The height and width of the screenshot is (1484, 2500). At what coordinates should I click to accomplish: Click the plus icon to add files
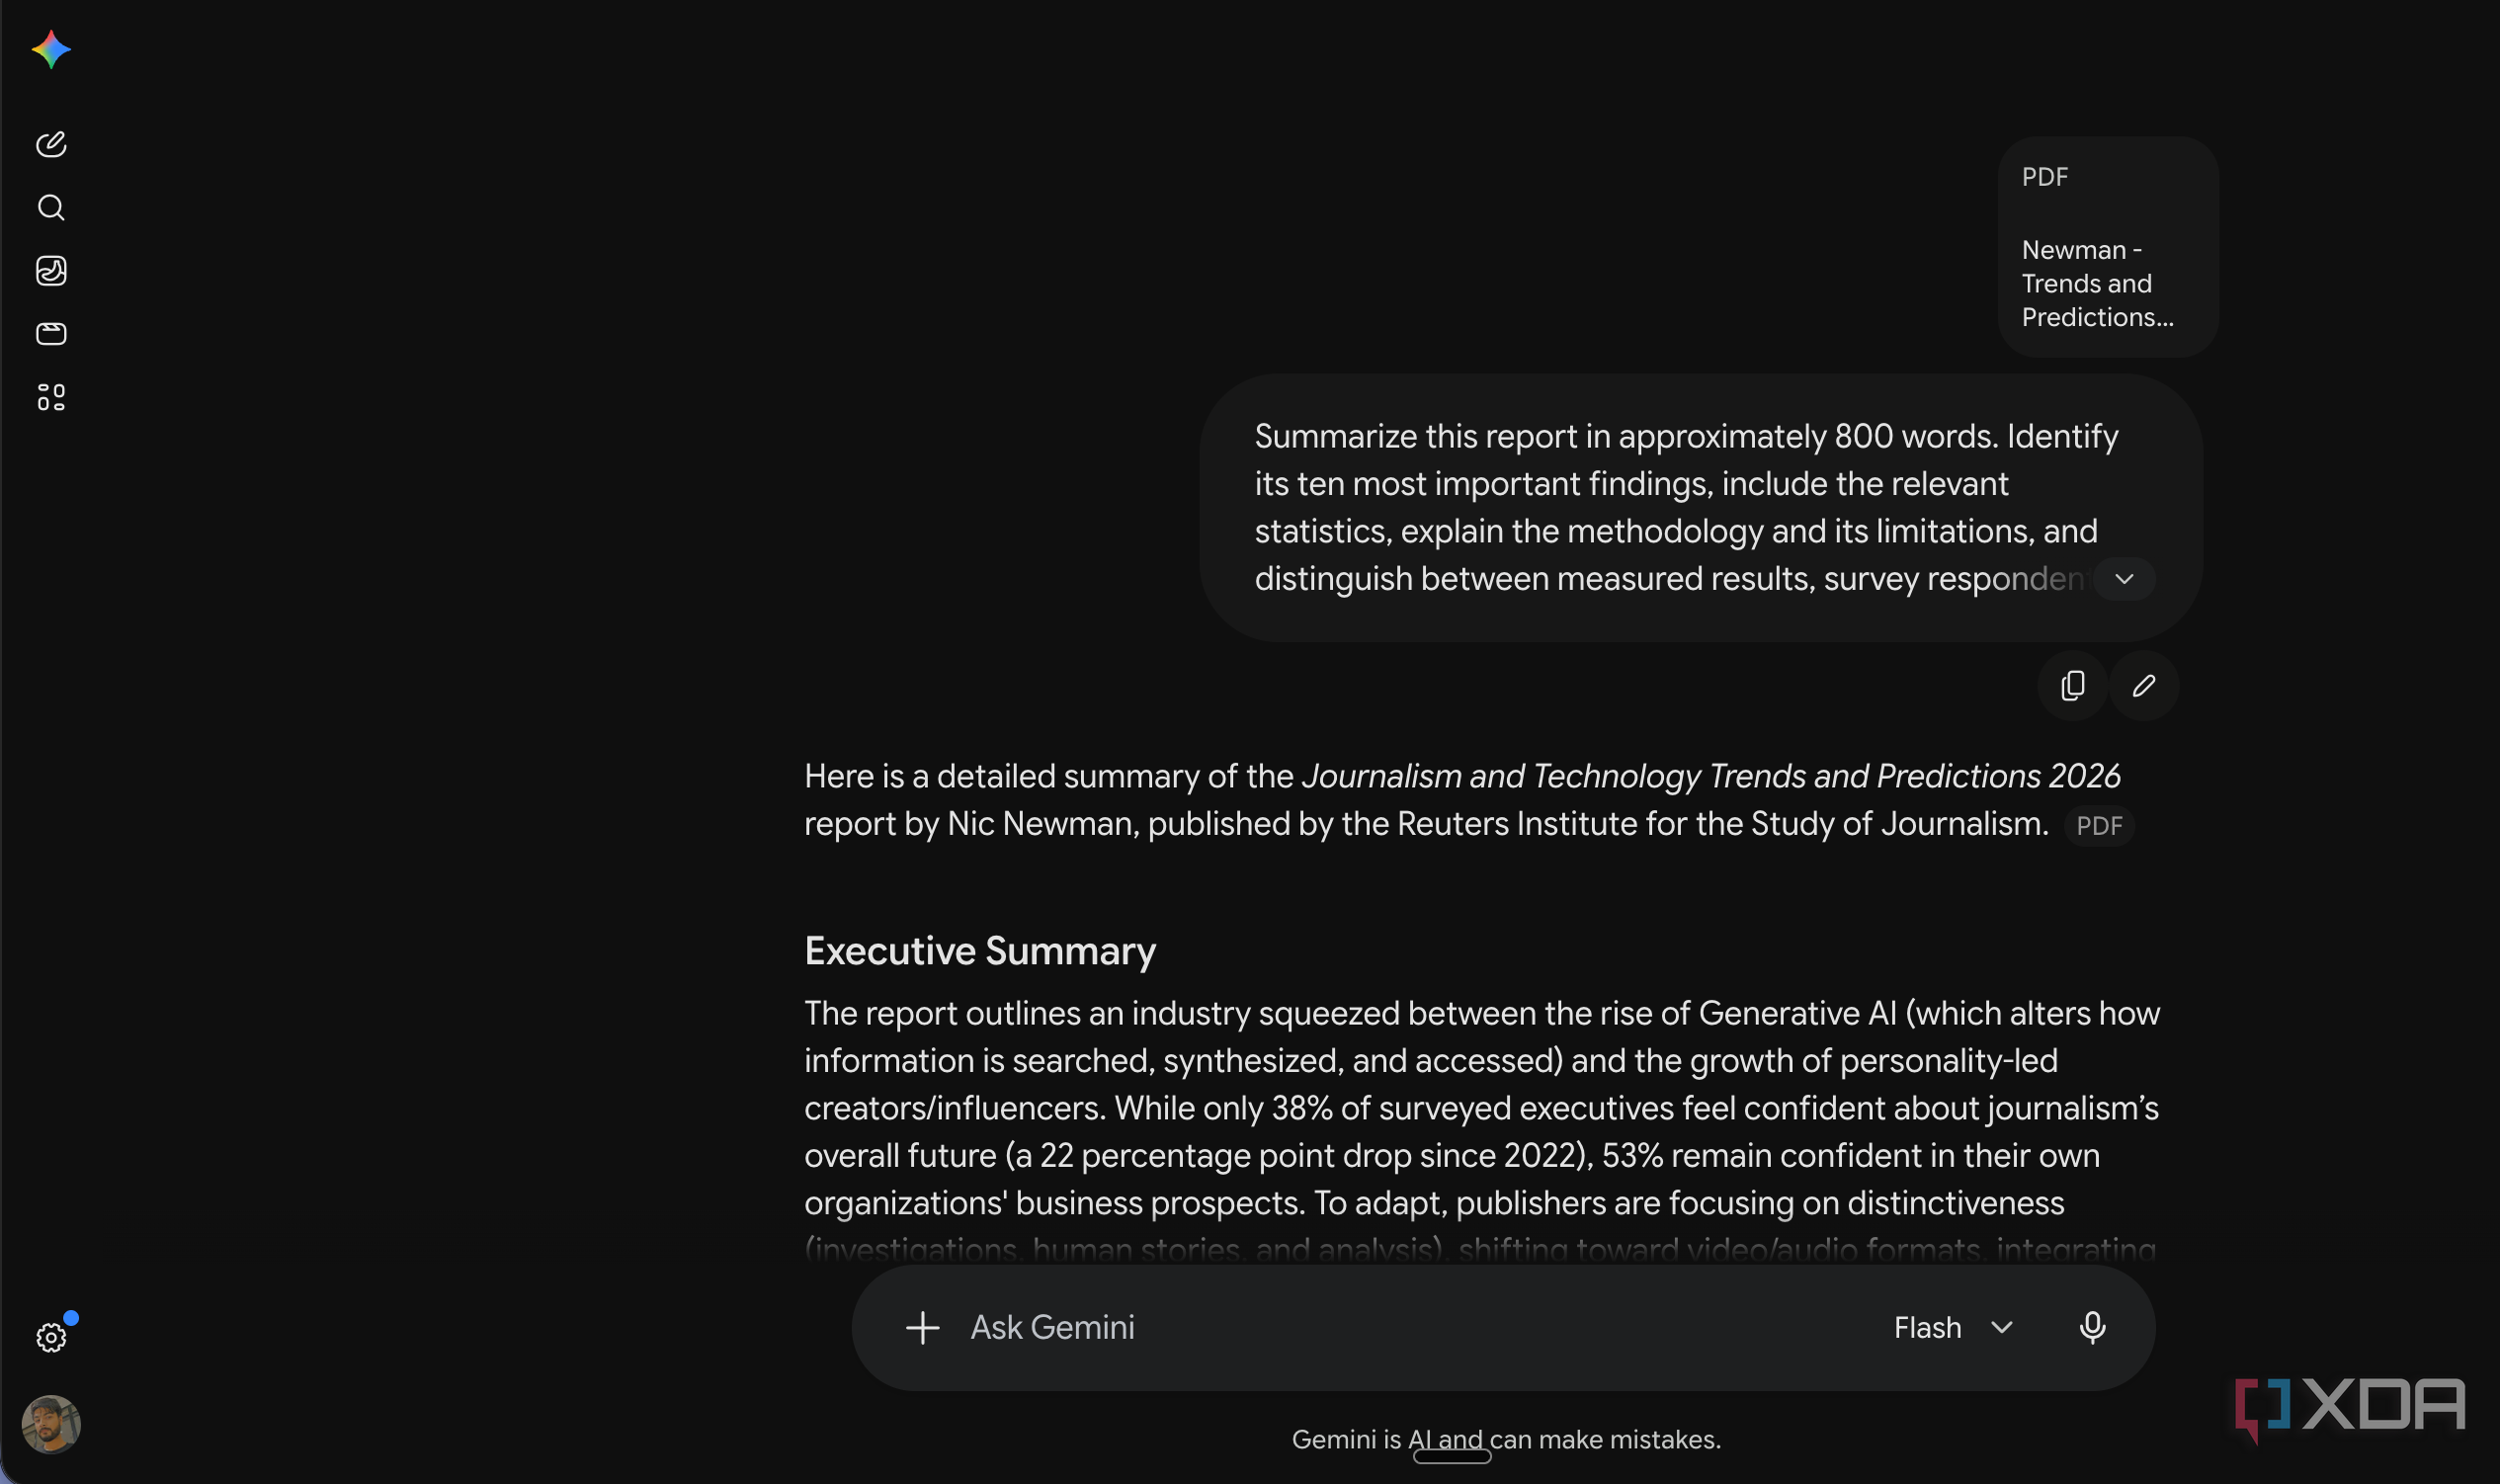pyautogui.click(x=922, y=1327)
